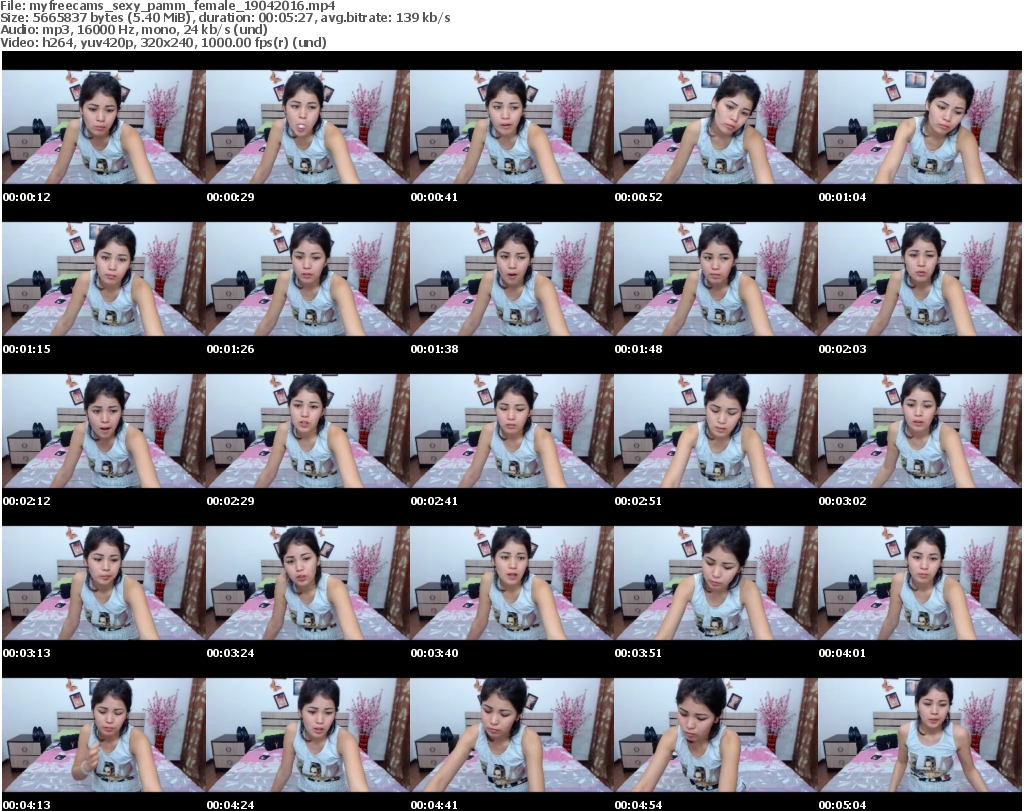
Task: Open the frame labeled 00:02:29
Action: pyautogui.click(x=308, y=431)
